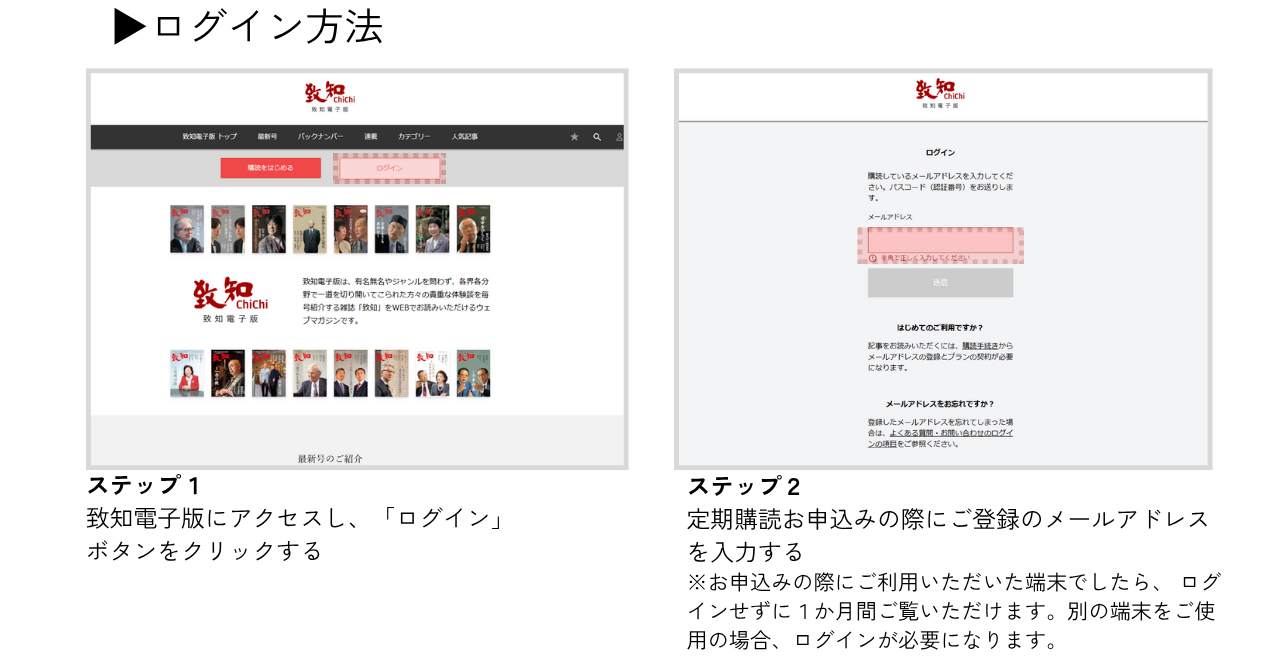Click the 致知 ChiChi header logo in step 1 screenshot
1280x670 pixels.
(x=330, y=95)
